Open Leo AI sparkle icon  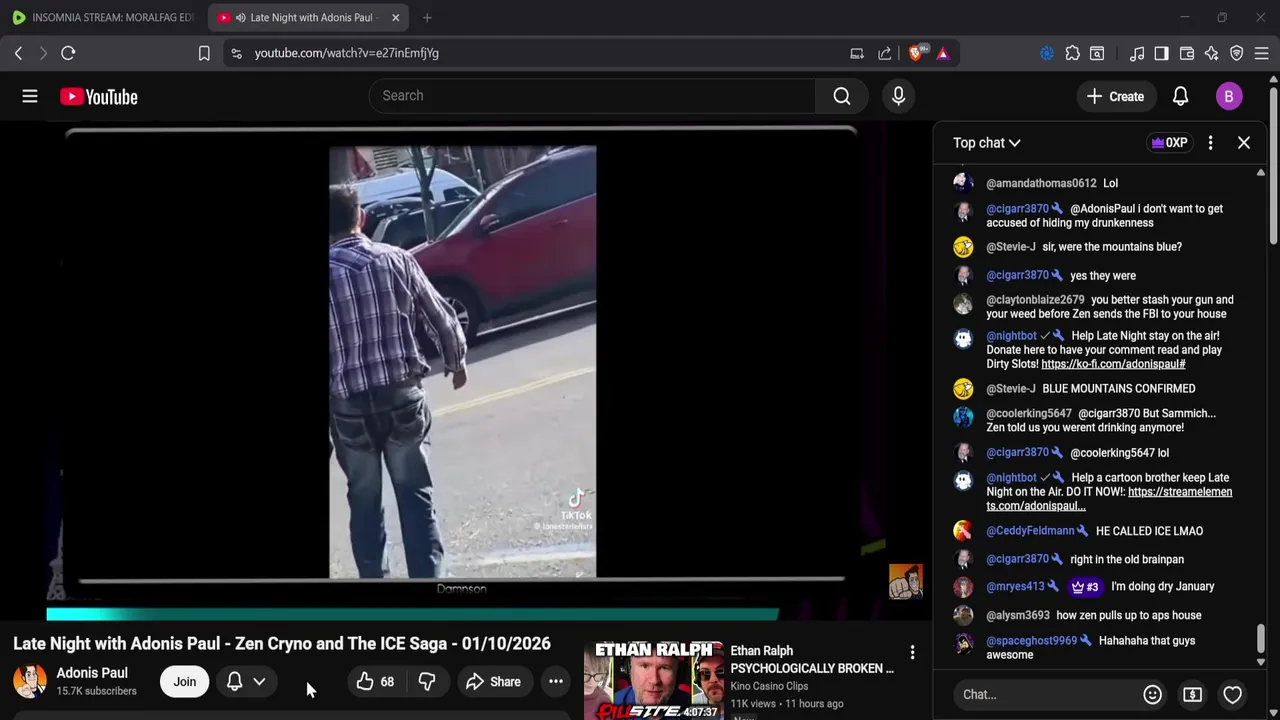pyautogui.click(x=1211, y=53)
